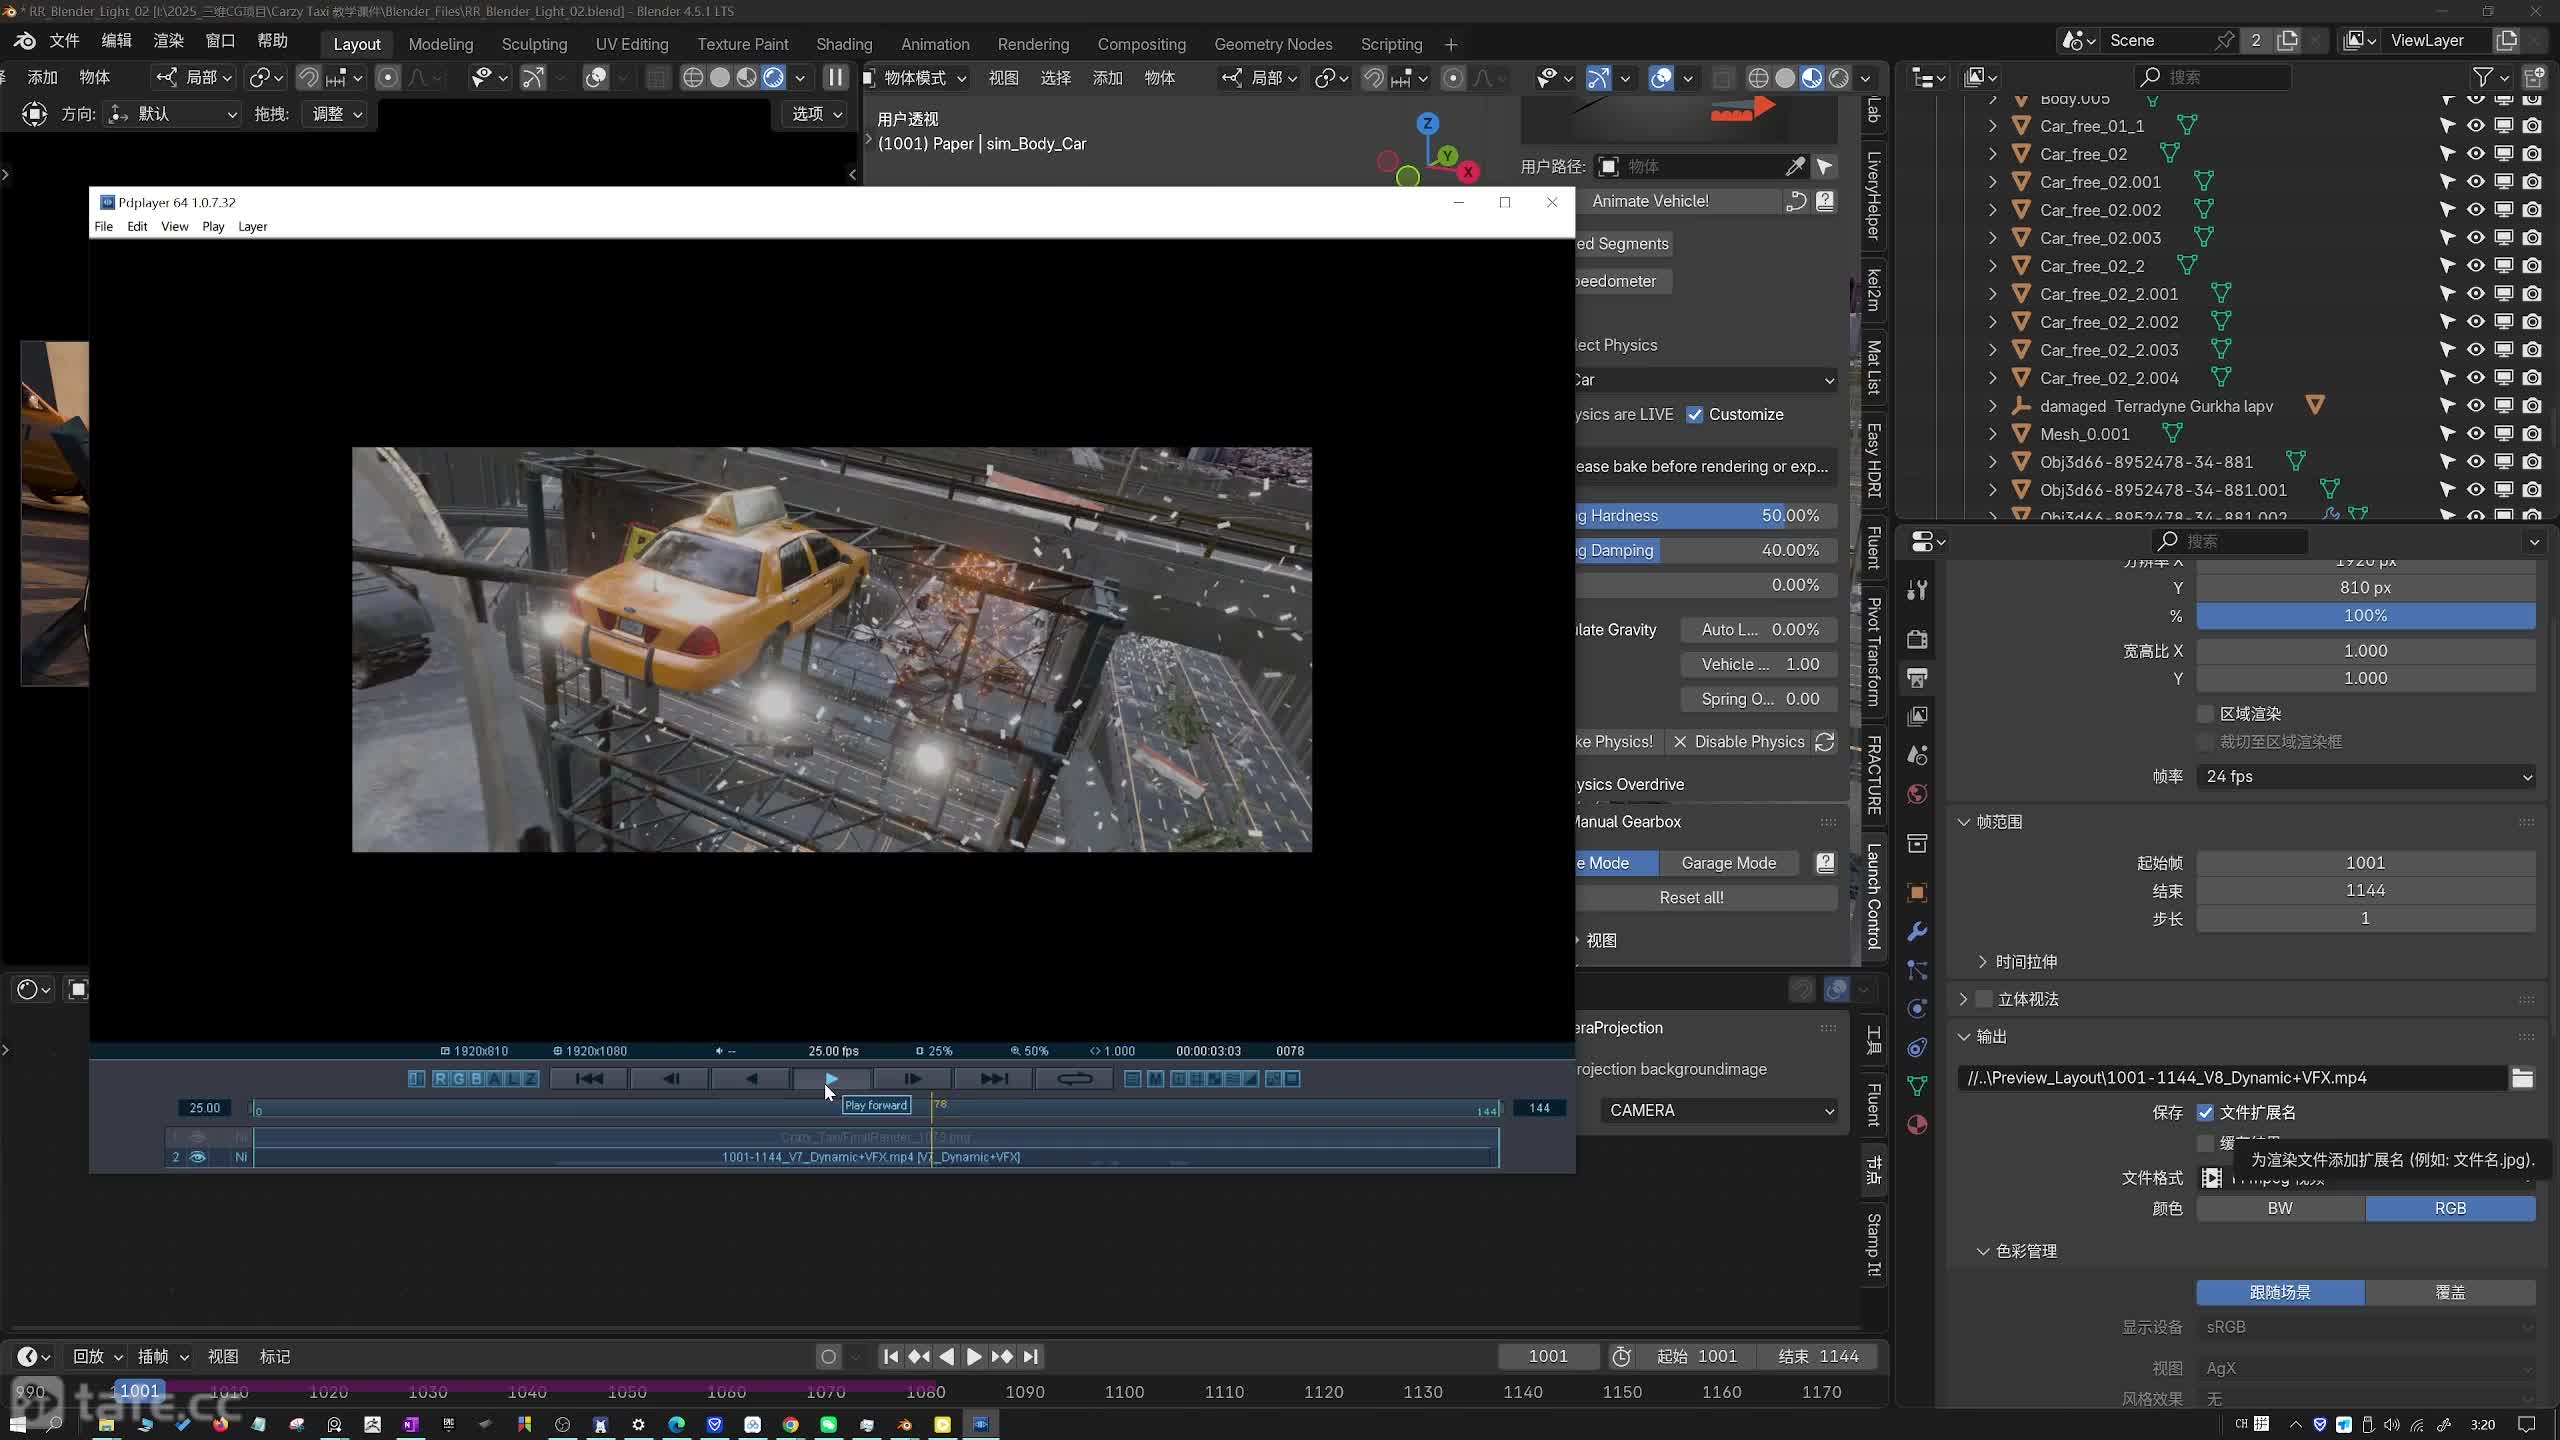
Task: Click the viewport pause rendering icon
Action: tap(835, 77)
